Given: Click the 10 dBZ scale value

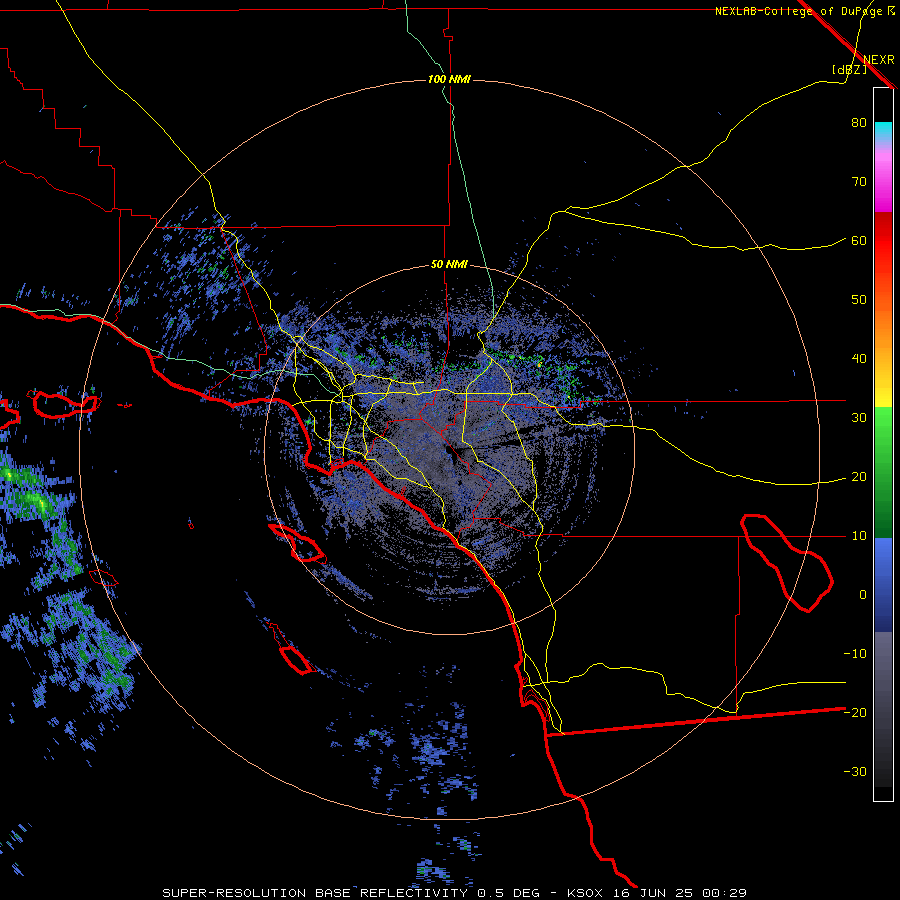Looking at the screenshot, I should 859,536.
